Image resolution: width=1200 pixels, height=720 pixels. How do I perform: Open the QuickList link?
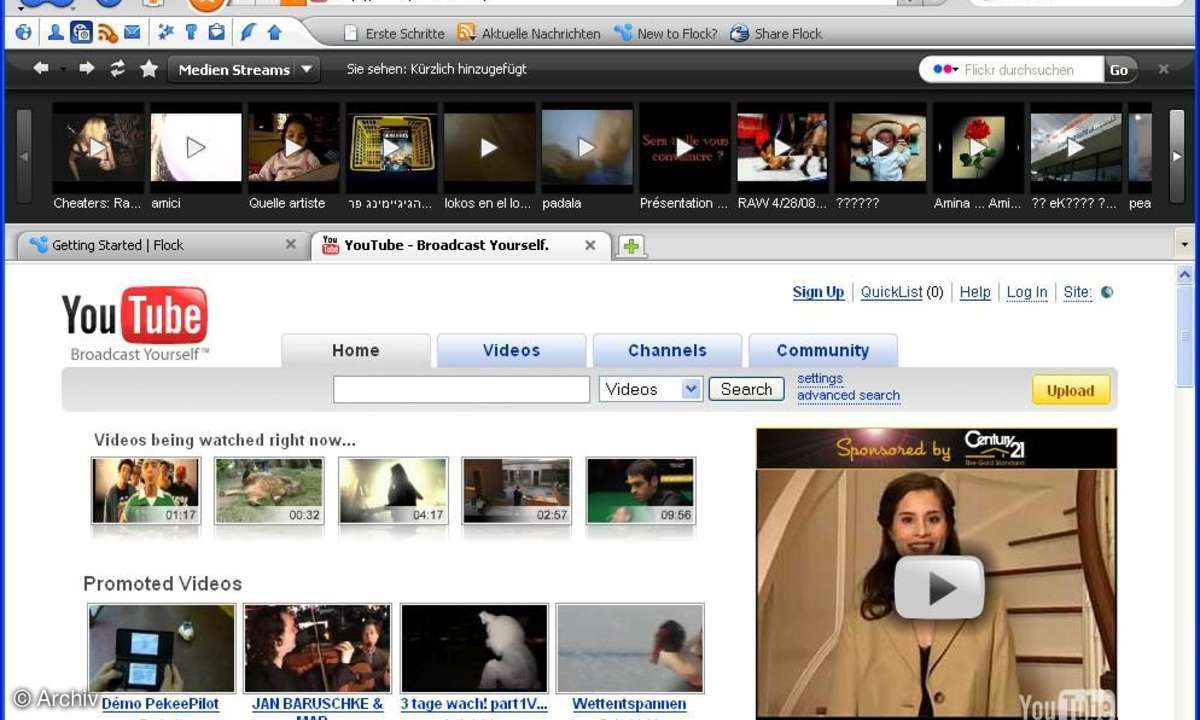(x=891, y=293)
